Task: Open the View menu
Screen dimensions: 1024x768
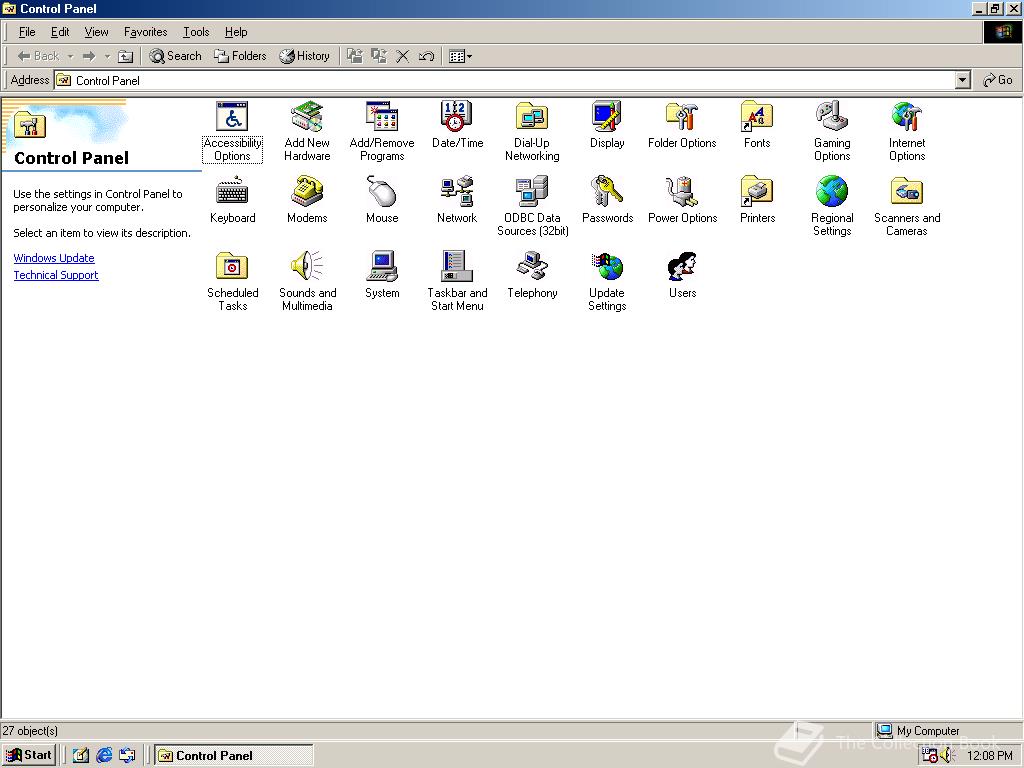Action: tap(96, 32)
